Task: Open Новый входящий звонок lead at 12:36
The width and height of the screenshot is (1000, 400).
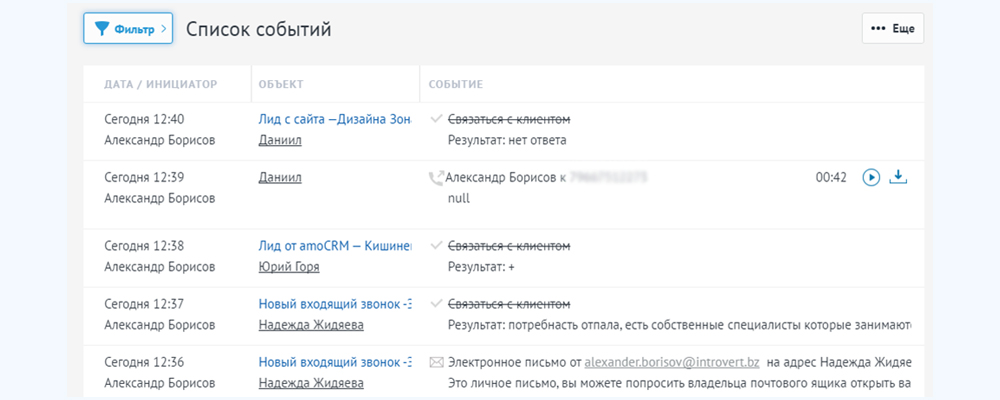Action: click(334, 361)
